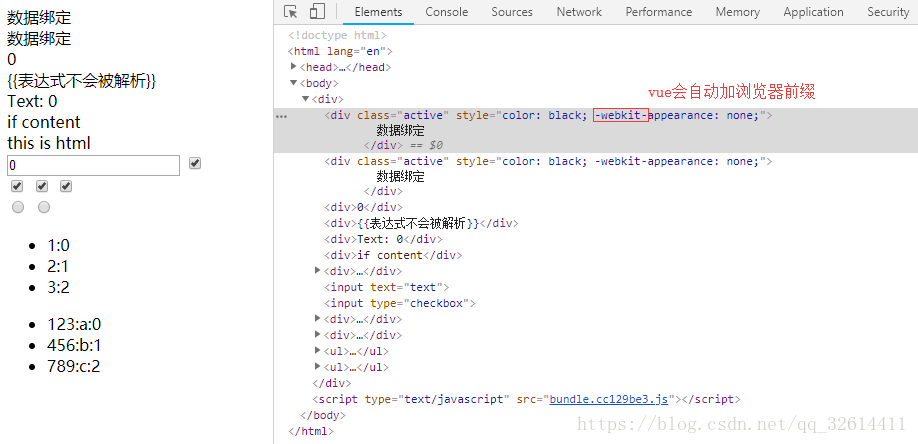
Task: Click the closing /body tag line
Action: point(323,415)
